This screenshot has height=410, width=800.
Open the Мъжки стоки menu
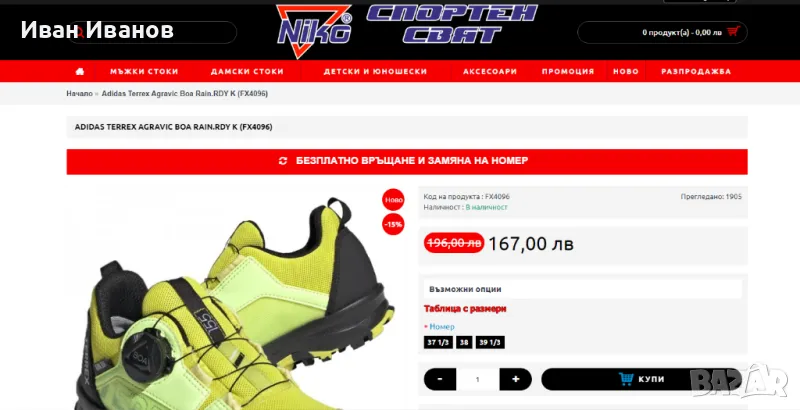144,71
